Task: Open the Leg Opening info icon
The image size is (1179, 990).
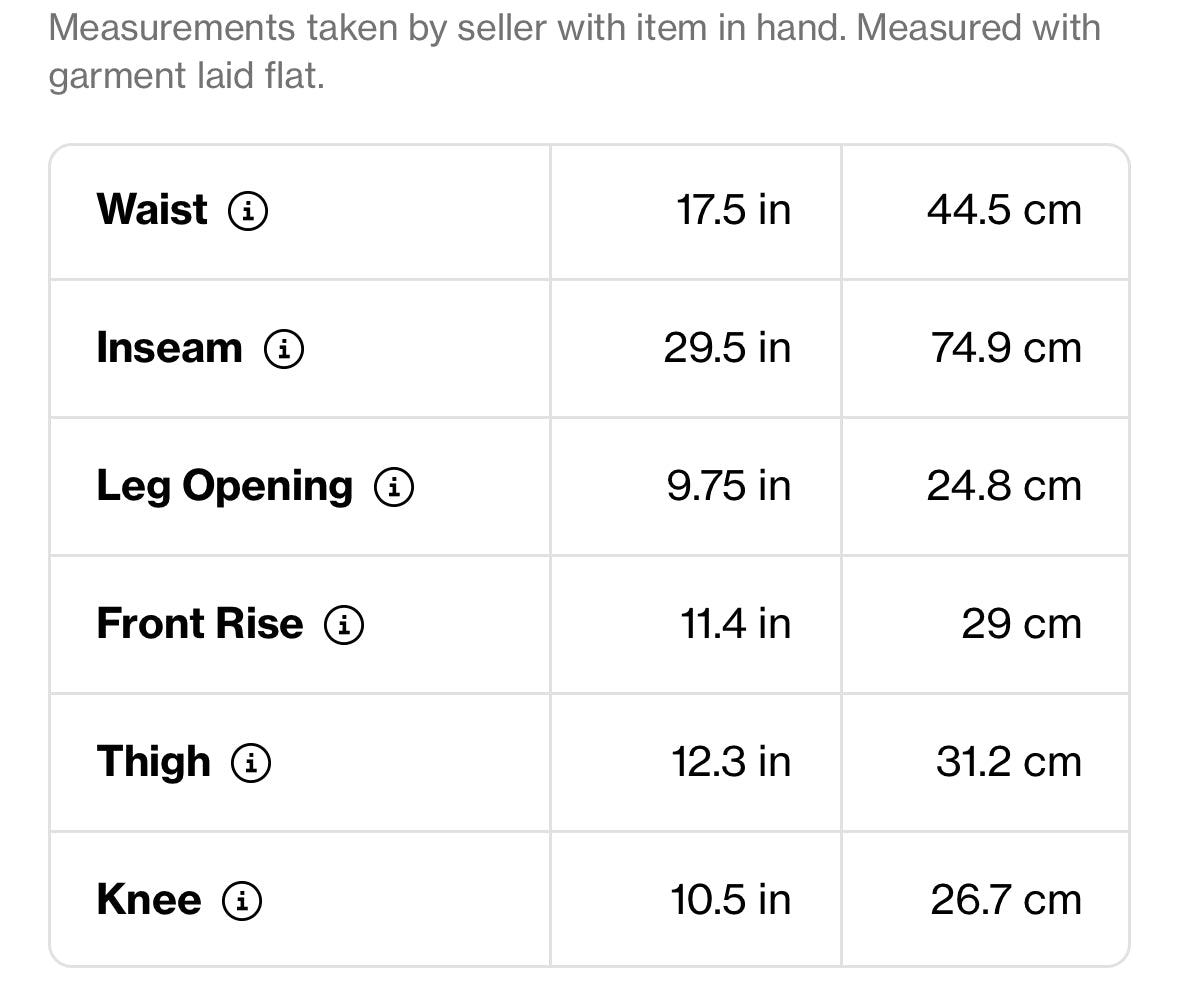Action: pos(395,486)
